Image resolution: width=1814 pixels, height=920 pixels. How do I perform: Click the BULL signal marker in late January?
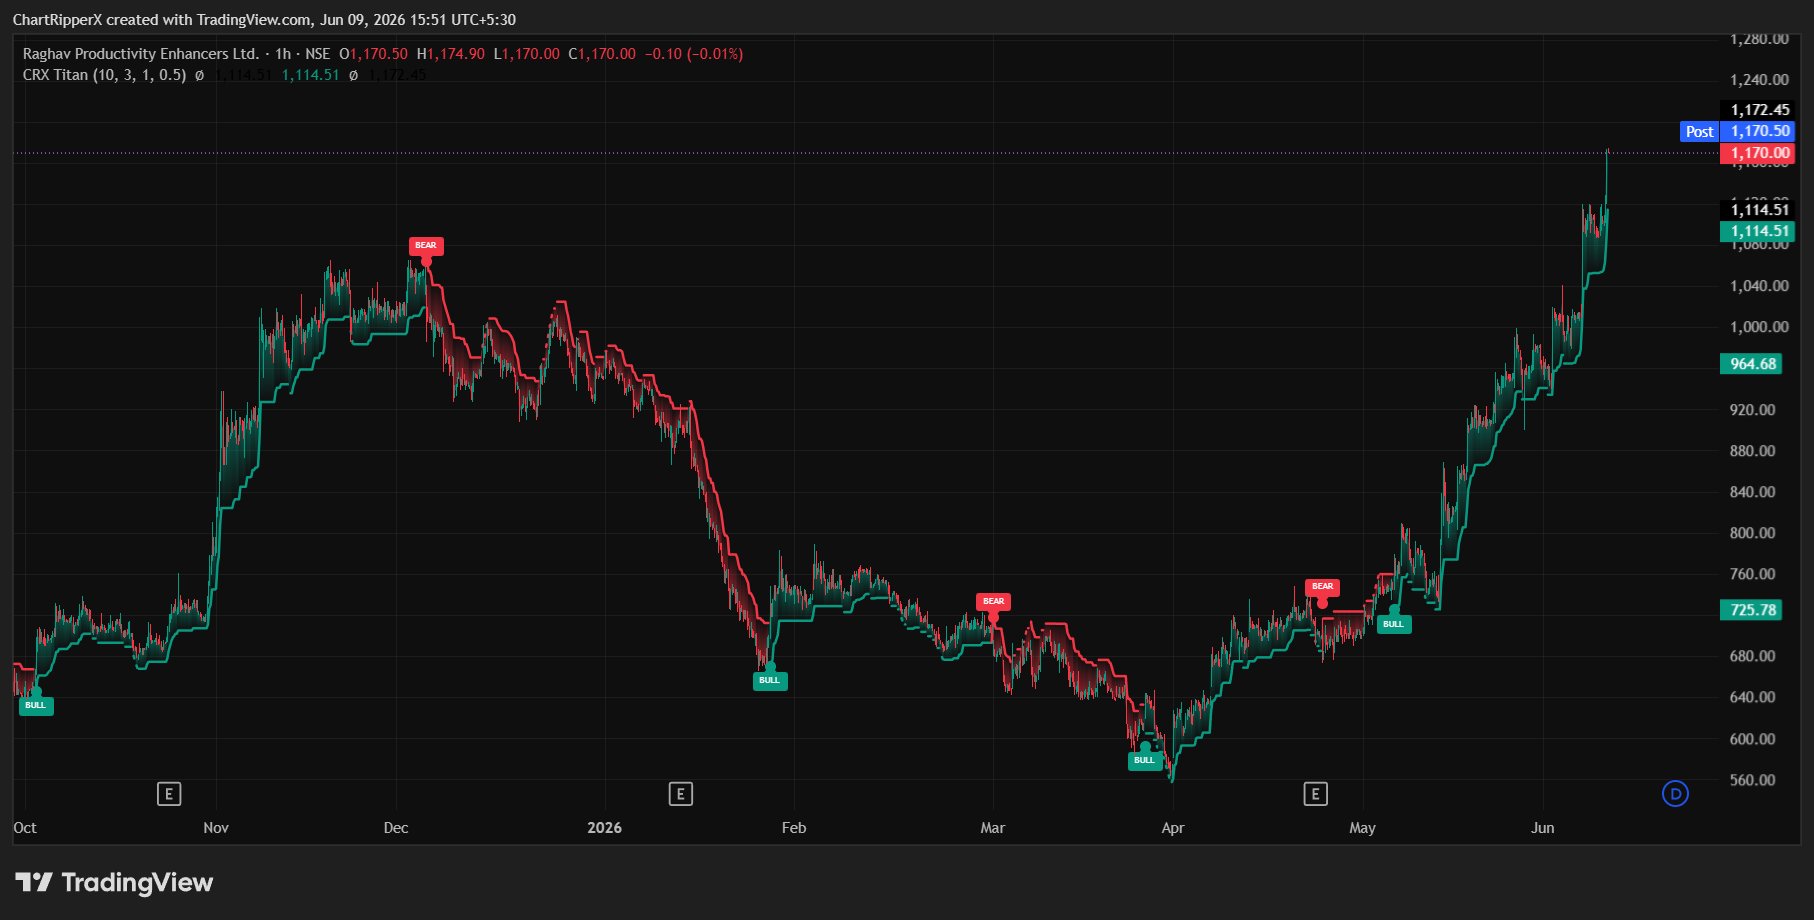point(769,681)
